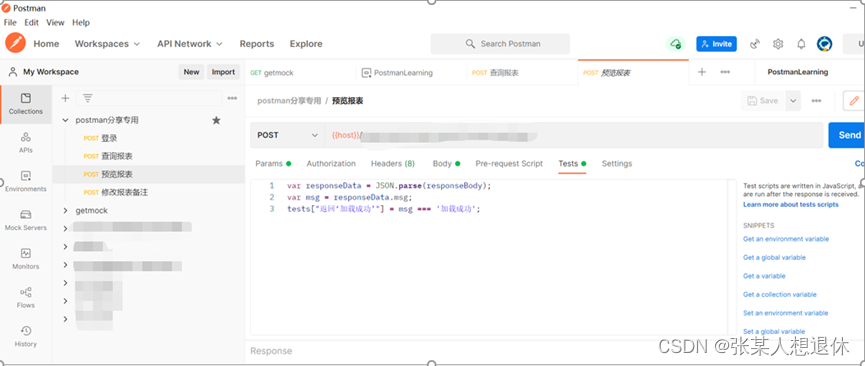The image size is (865, 366).
Task: Insert 'Get a global variable' snippet
Action: [774, 257]
